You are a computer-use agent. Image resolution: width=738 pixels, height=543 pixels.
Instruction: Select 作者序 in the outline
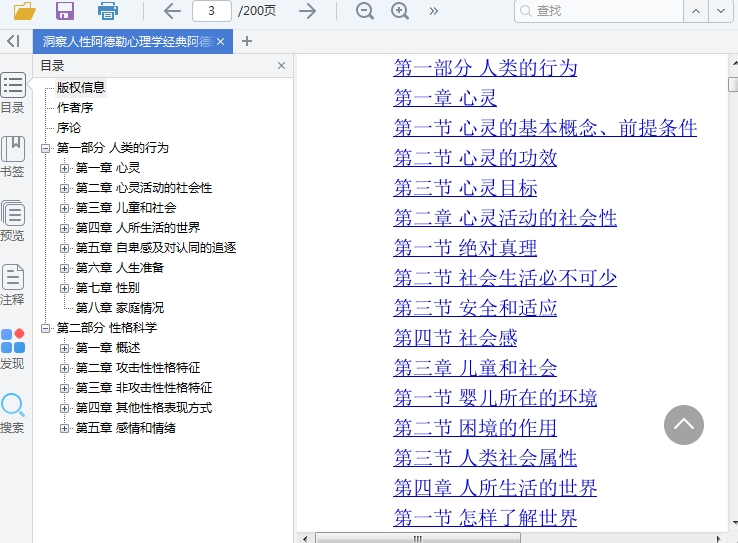75,108
